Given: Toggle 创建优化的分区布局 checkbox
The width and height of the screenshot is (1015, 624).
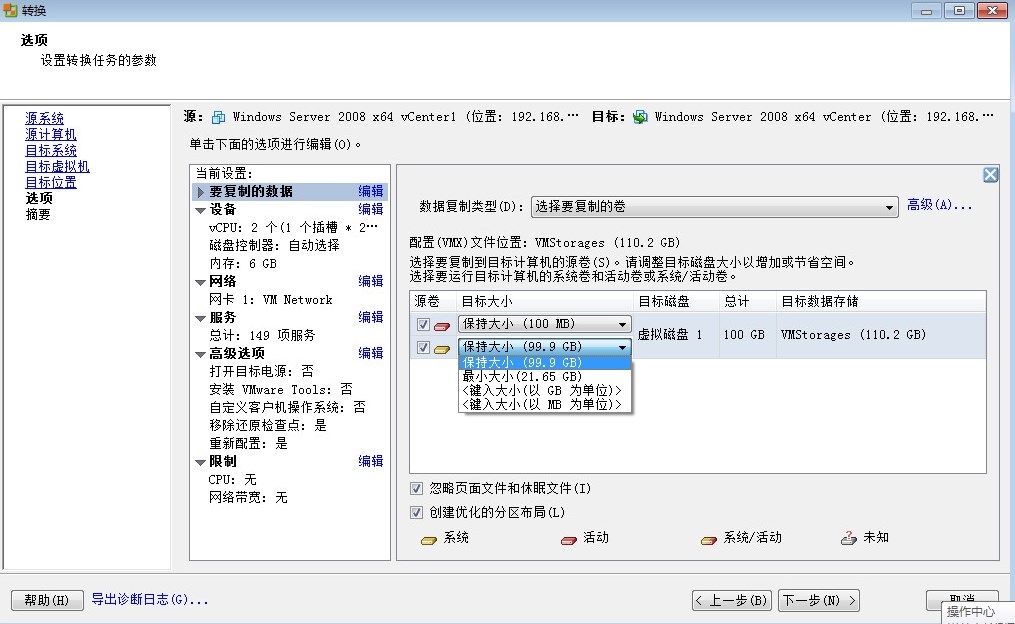Looking at the screenshot, I should pos(416,512).
